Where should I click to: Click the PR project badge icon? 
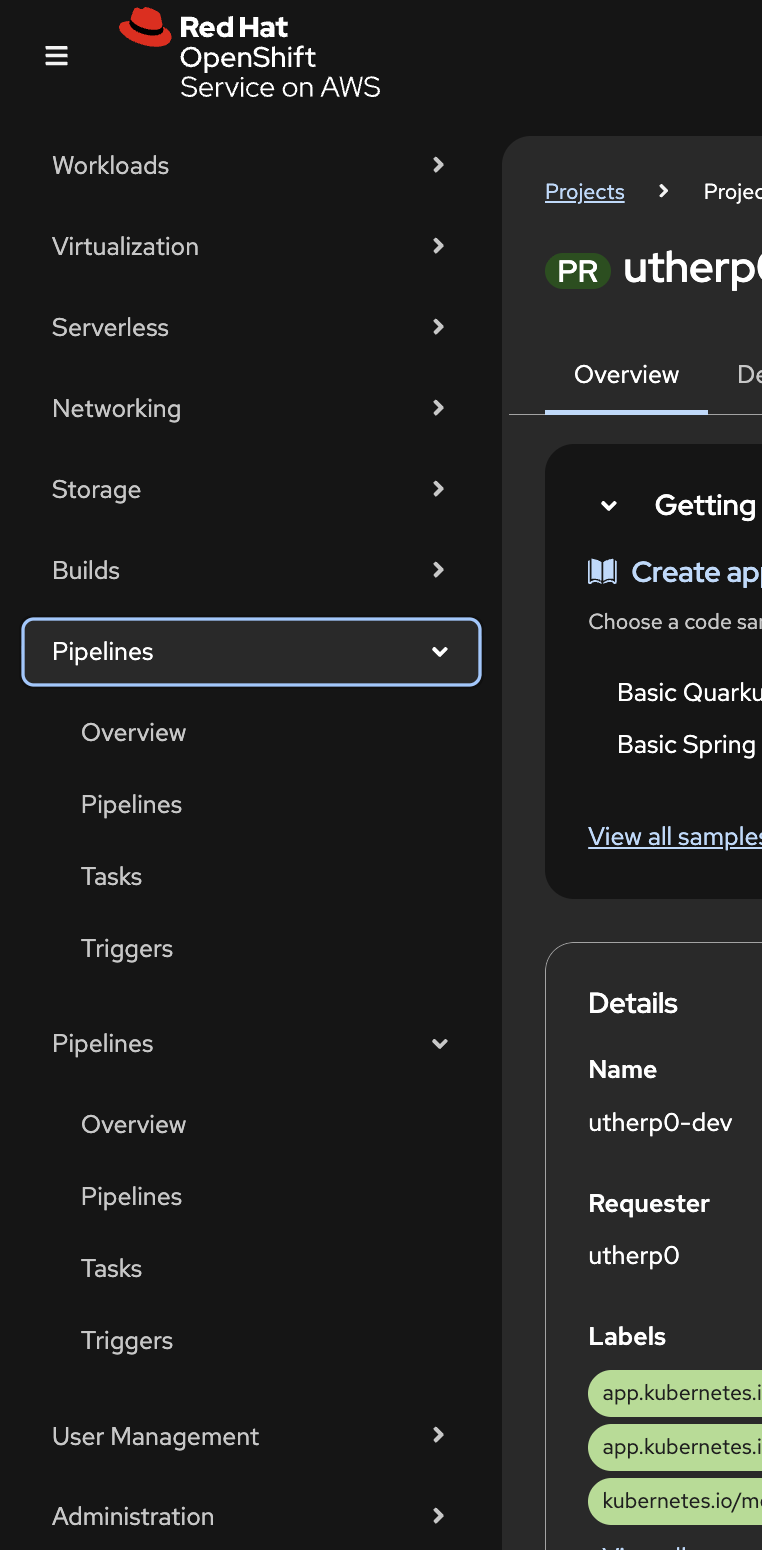coord(577,271)
